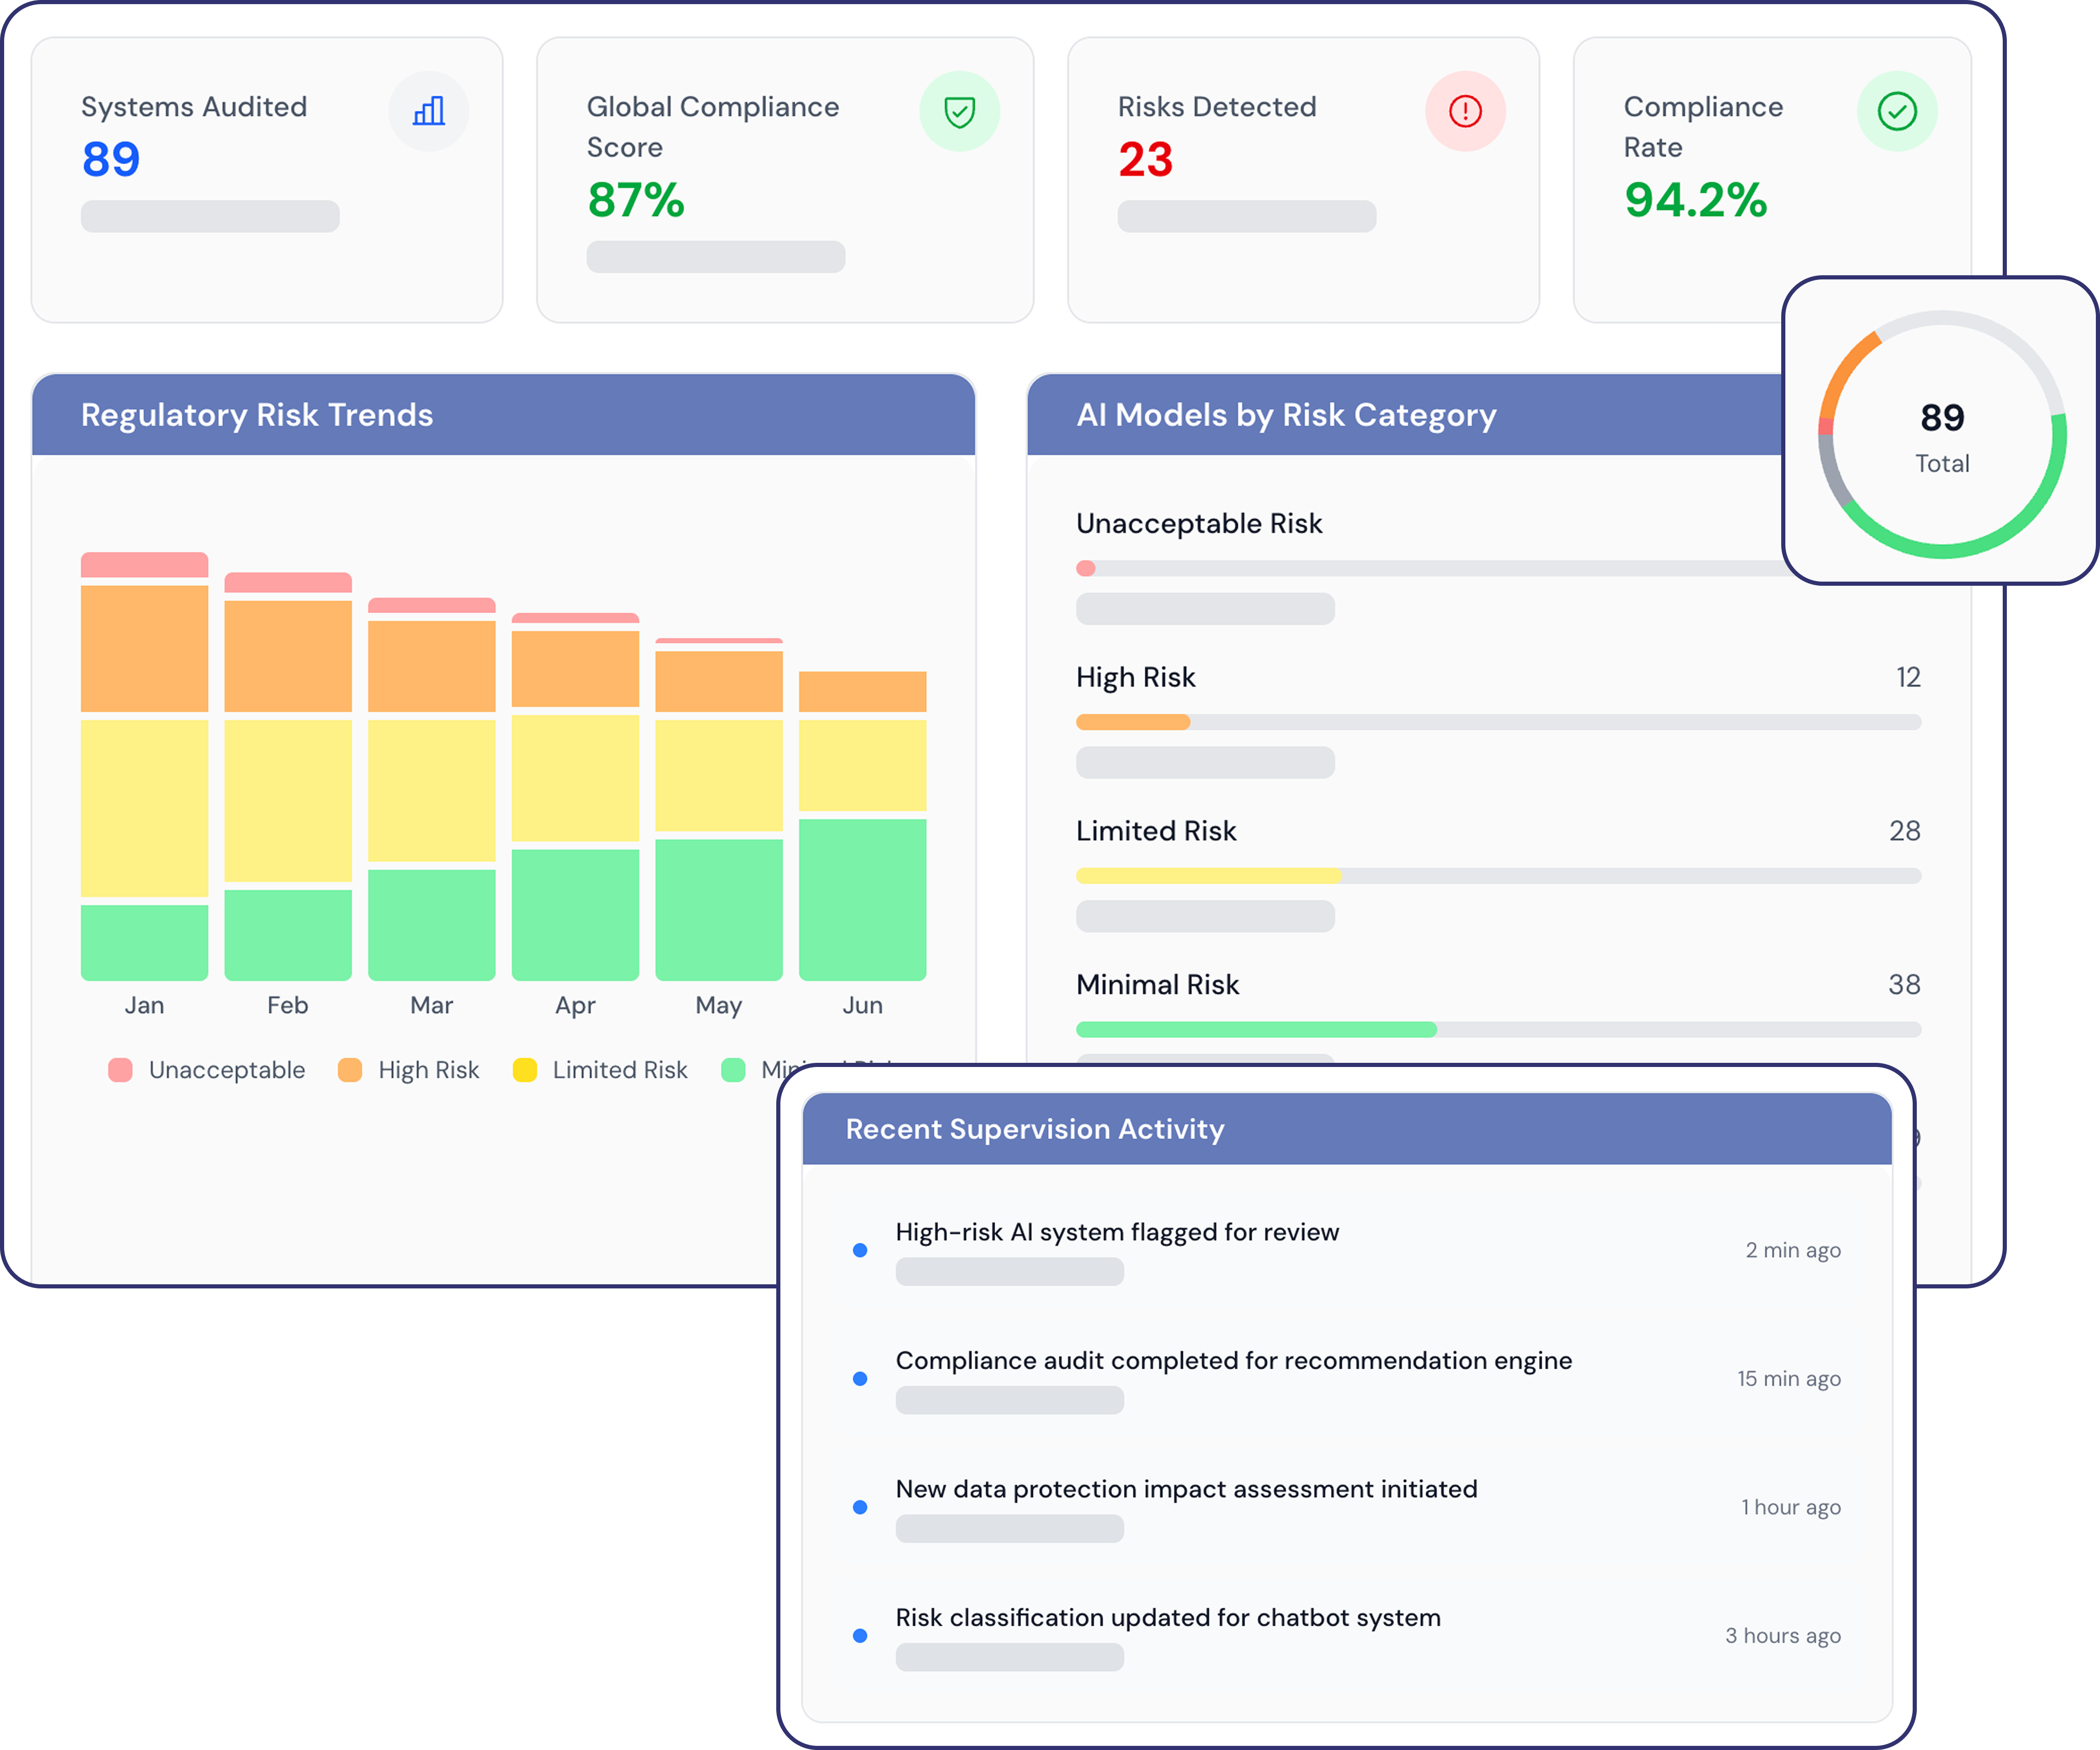This screenshot has width=2100, height=1750.
Task: Click the blue dot beside High-risk AI system flagged
Action: pyautogui.click(x=859, y=1250)
